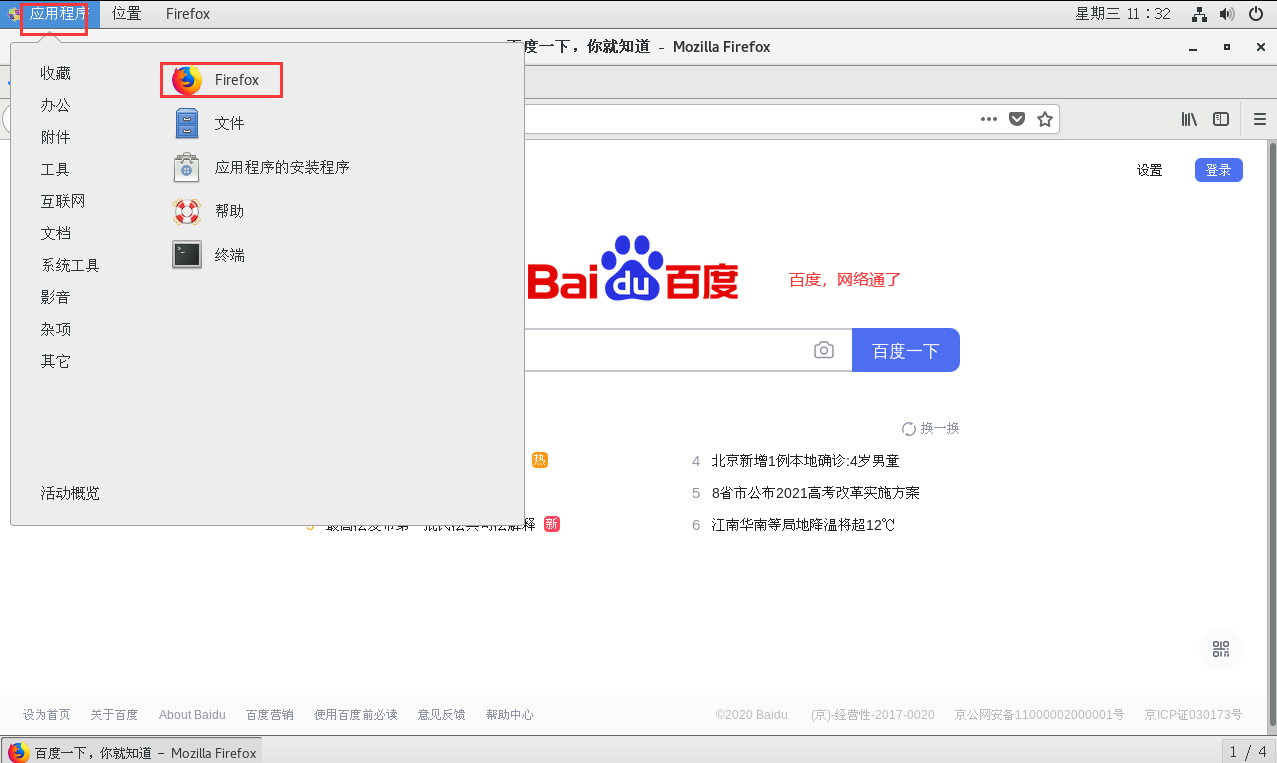
Task: Click the (京)-经营性-2017-0020 link
Action: click(x=872, y=714)
